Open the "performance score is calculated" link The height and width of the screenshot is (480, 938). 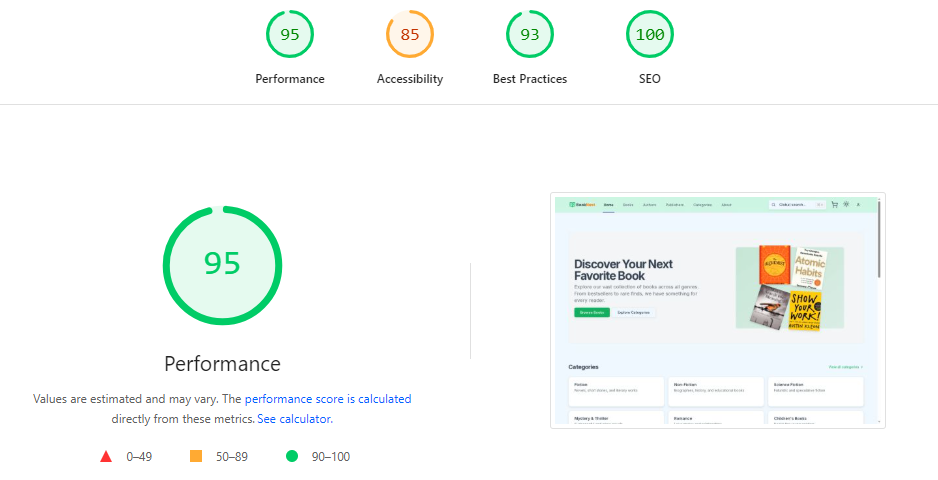328,399
